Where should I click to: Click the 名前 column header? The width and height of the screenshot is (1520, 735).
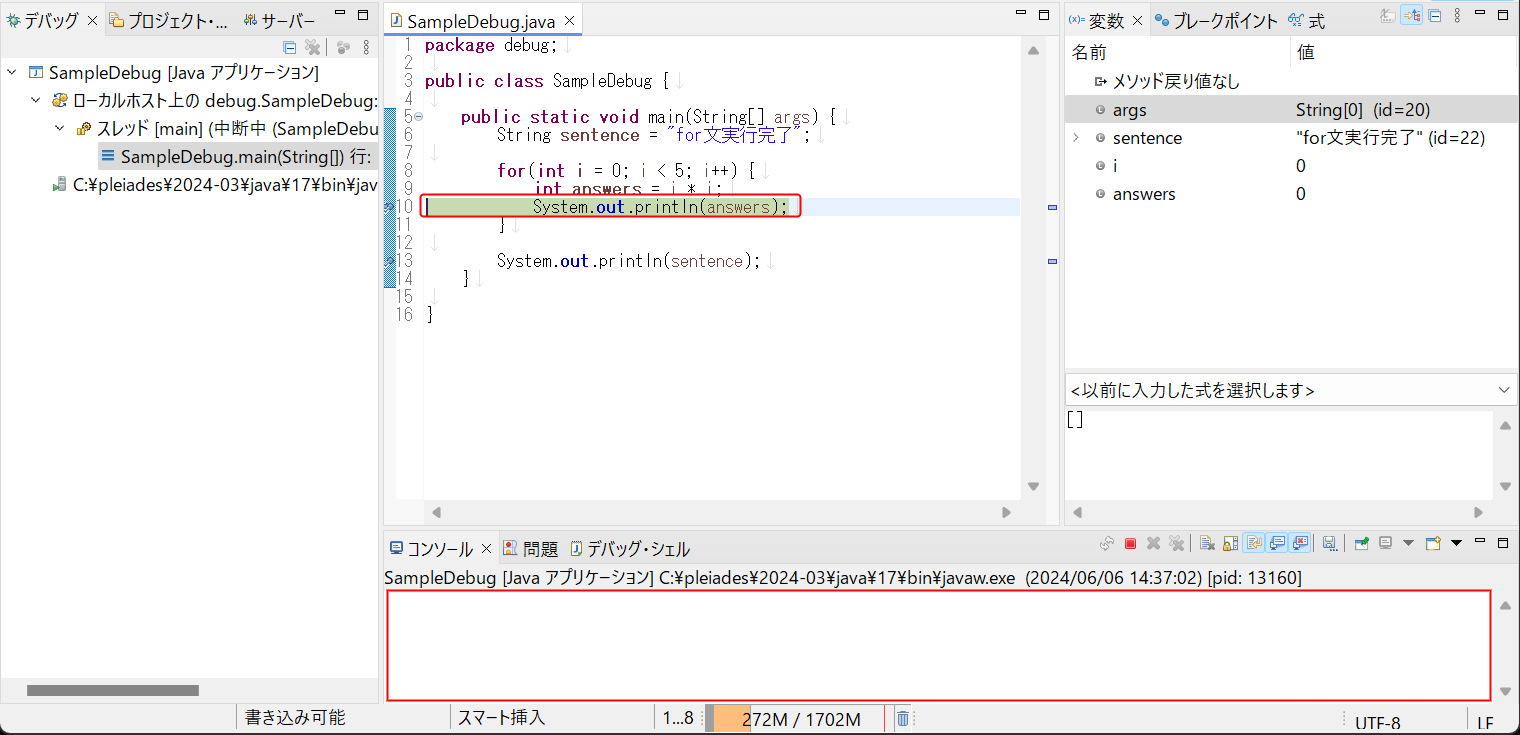[1178, 52]
